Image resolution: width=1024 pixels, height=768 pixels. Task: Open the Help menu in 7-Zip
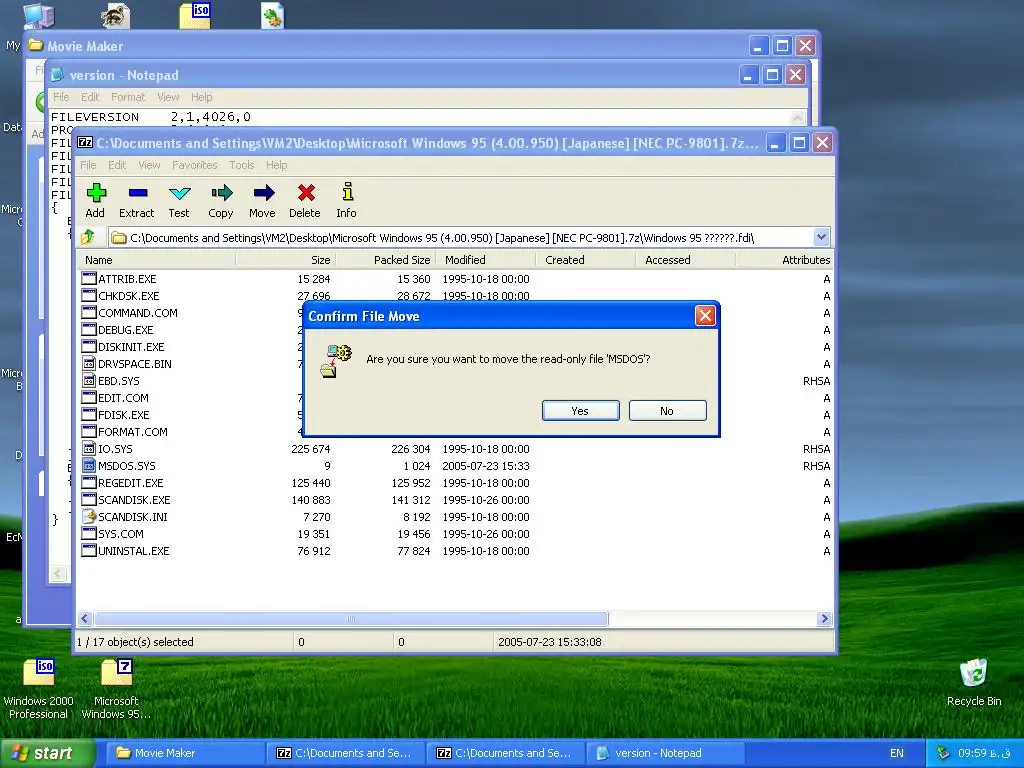pyautogui.click(x=276, y=165)
